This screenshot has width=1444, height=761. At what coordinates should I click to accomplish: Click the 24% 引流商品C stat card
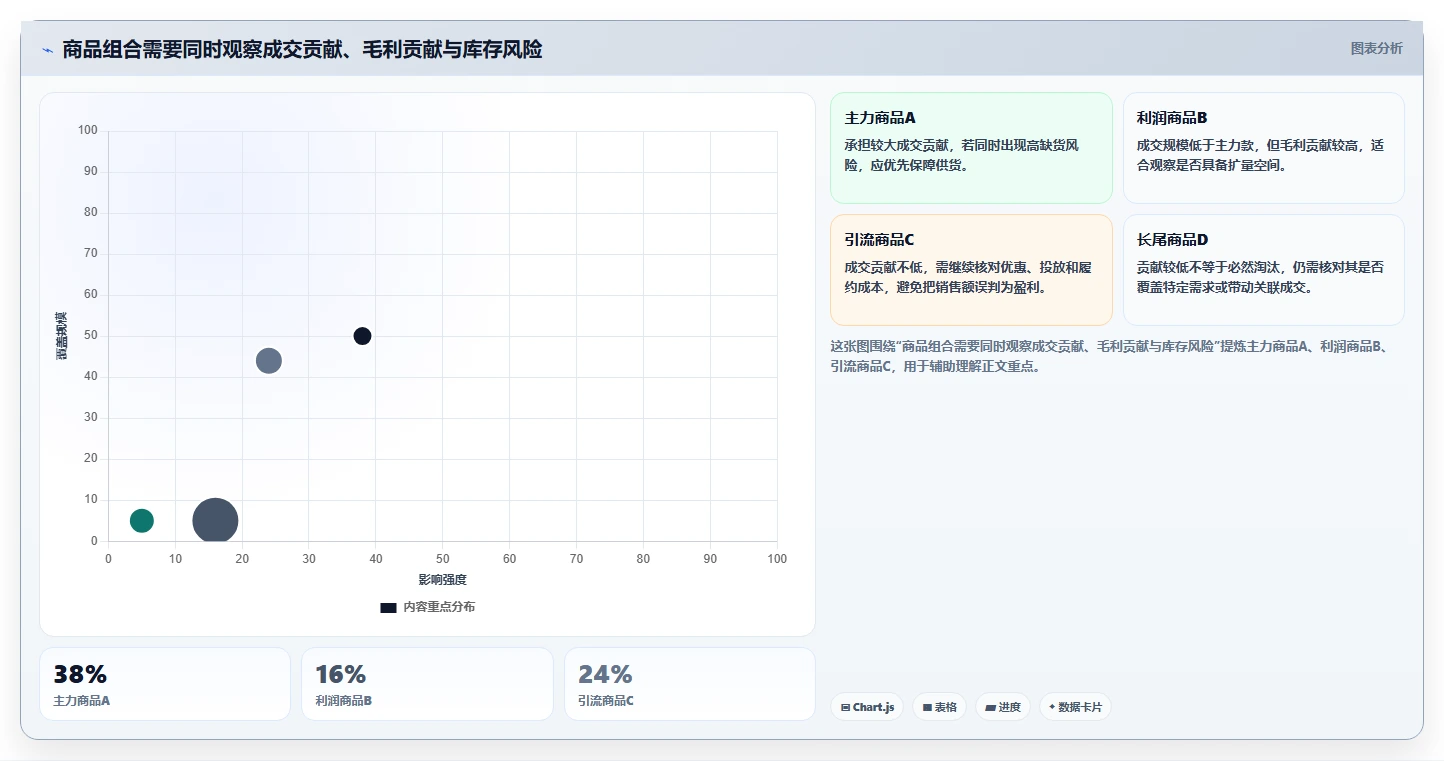[690, 684]
